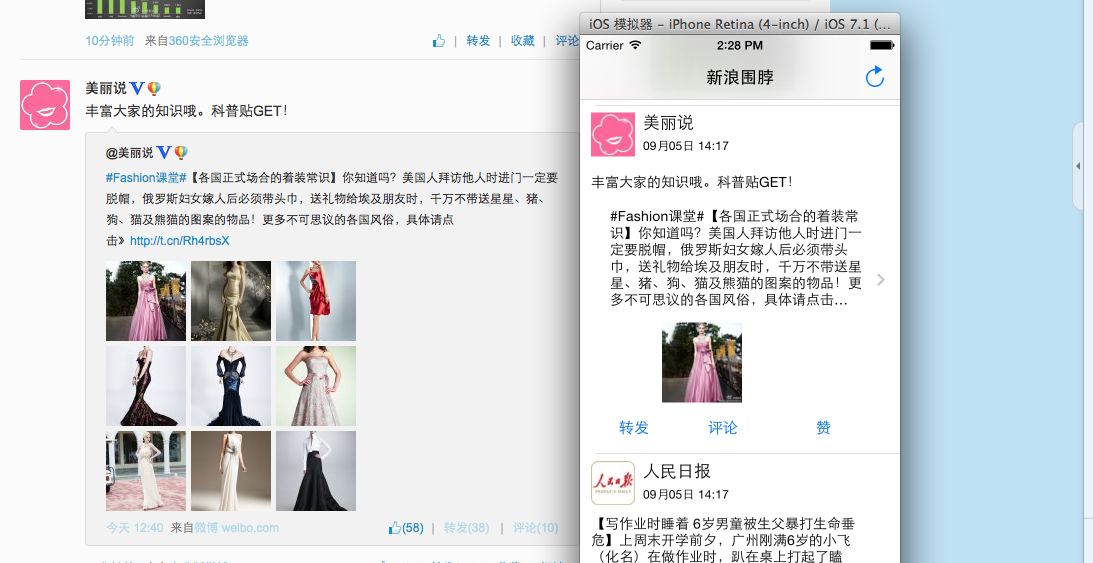Open the cream dress outdoor photo thumbnail
The height and width of the screenshot is (563, 1093).
pos(146,471)
